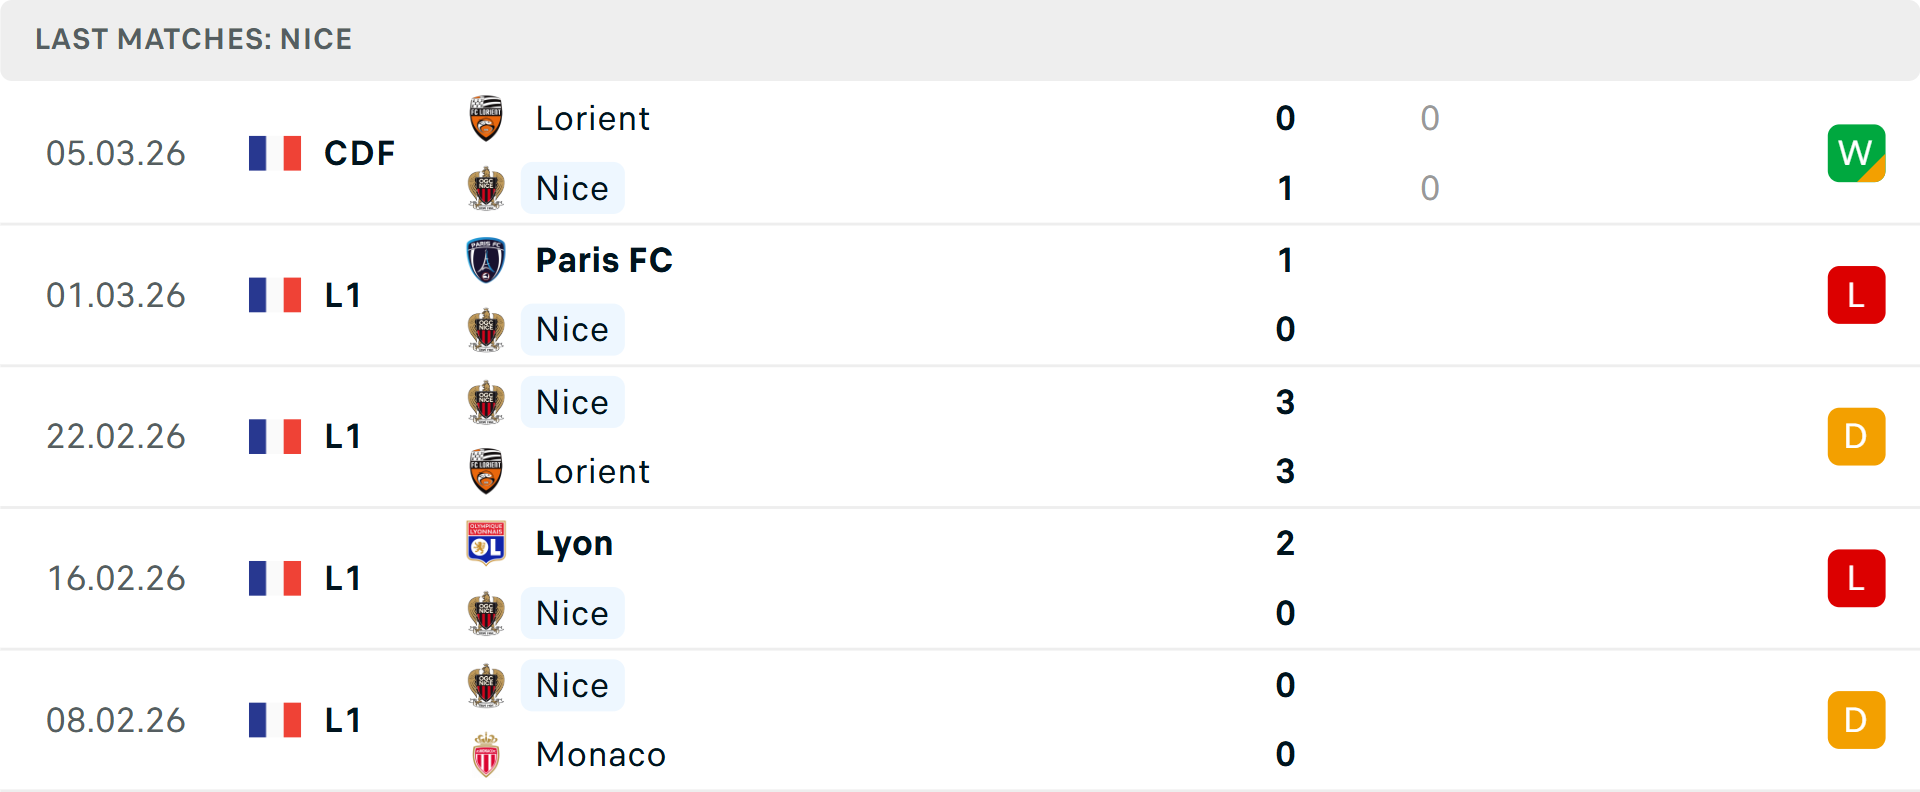Click the red L badge for Lyon match
1920x792 pixels.
click(x=1856, y=578)
